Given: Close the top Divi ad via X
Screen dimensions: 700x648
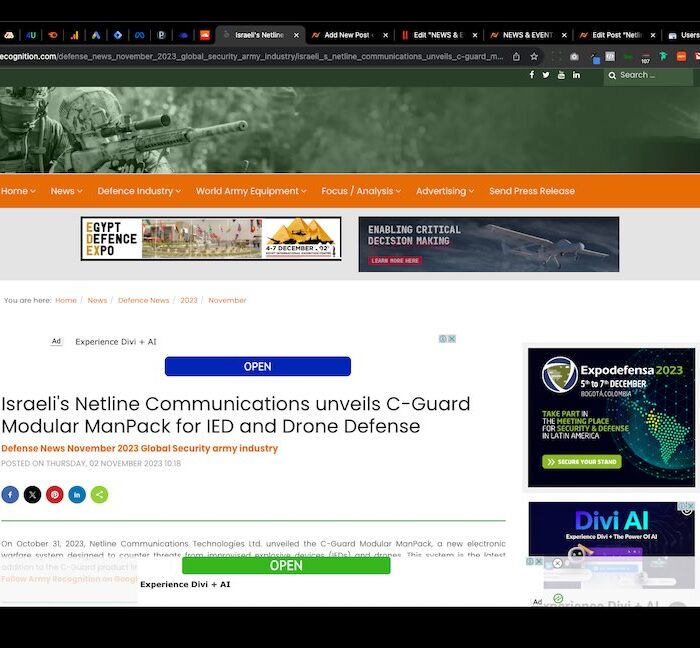Looking at the screenshot, I should (x=452, y=339).
